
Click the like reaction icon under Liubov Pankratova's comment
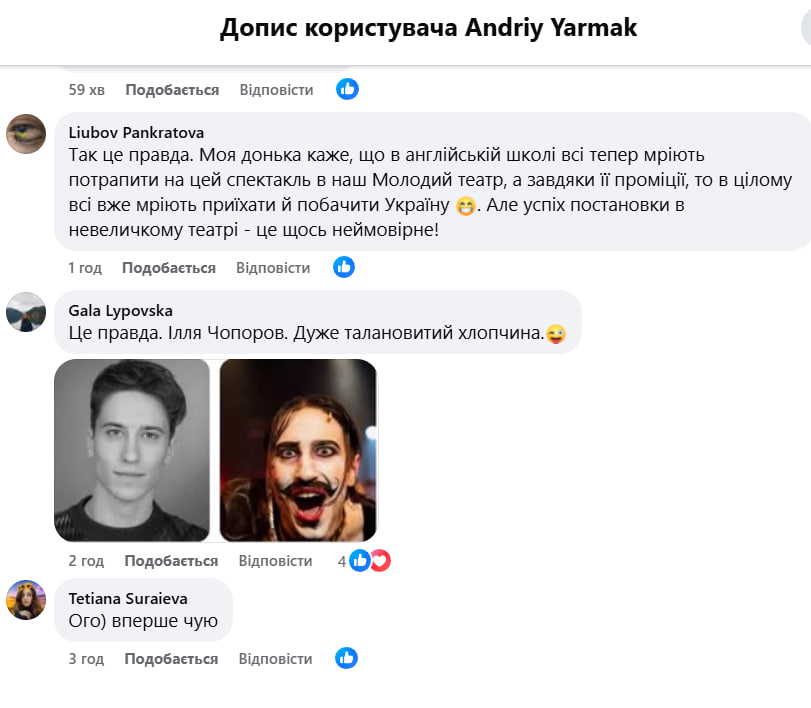coord(344,267)
